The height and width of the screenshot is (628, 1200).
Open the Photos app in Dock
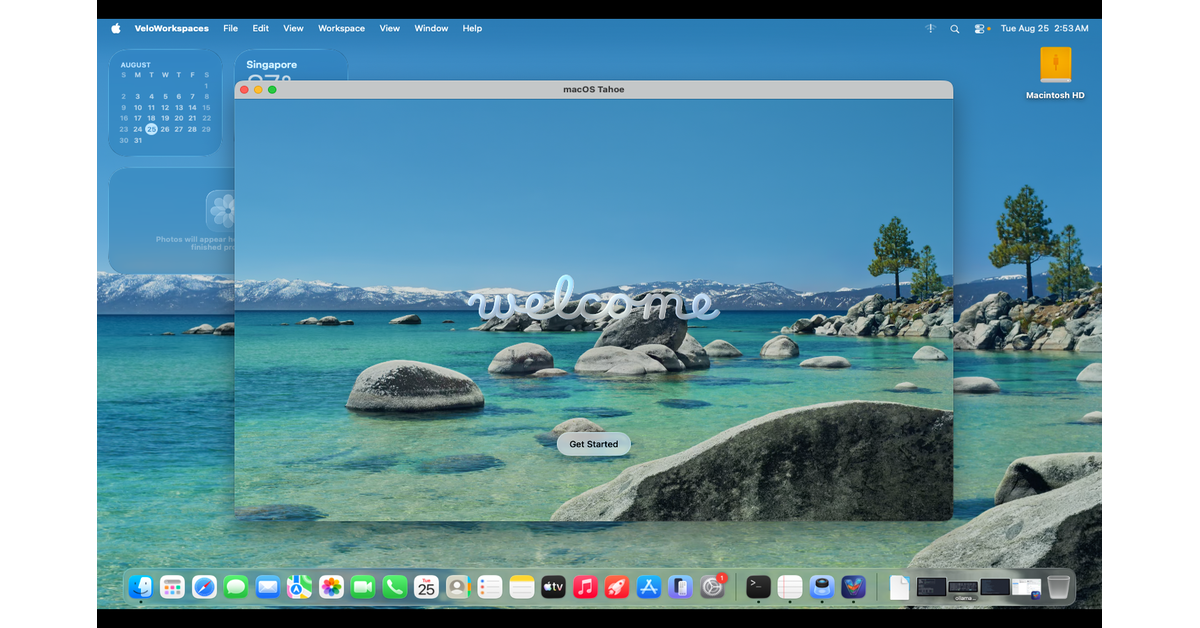[331, 587]
